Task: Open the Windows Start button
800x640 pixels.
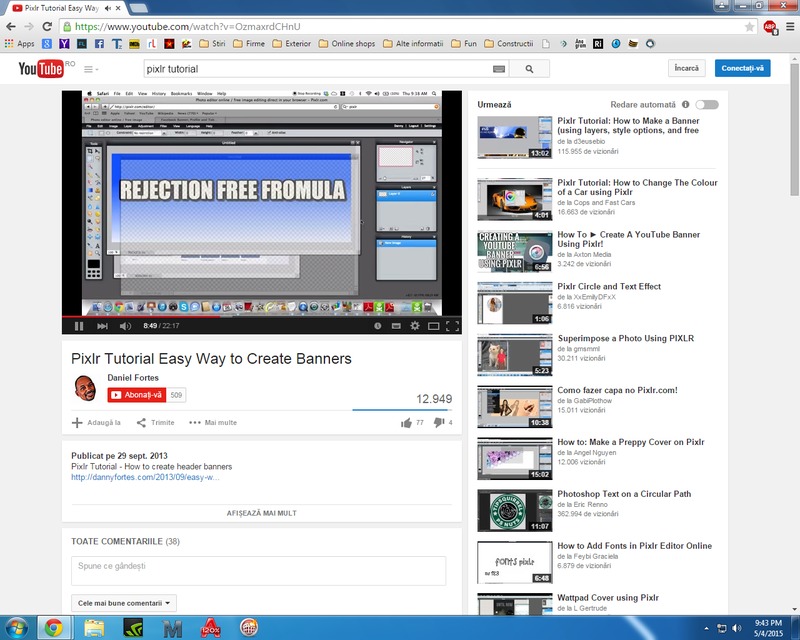Action: pyautogui.click(x=16, y=628)
